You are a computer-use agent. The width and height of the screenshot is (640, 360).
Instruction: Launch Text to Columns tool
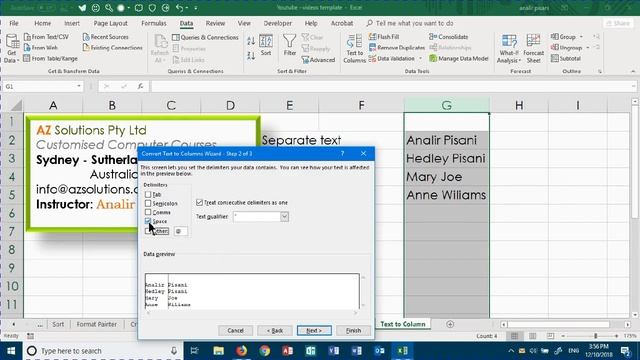coord(354,49)
